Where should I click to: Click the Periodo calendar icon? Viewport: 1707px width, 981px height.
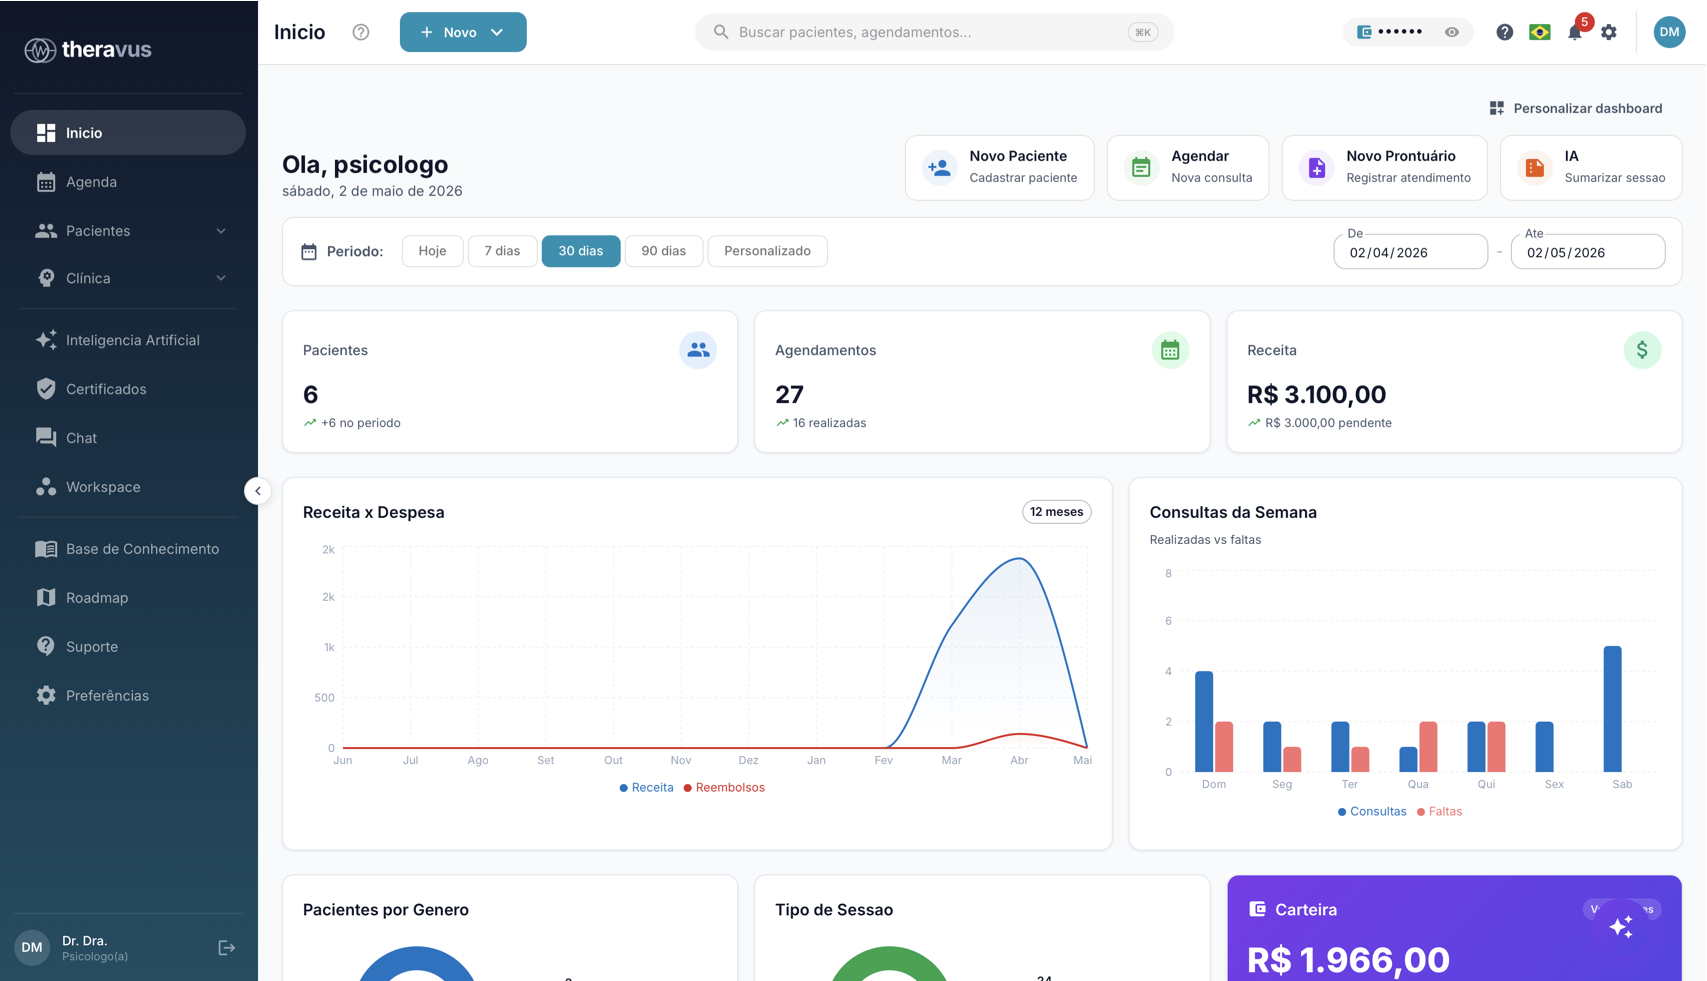coord(309,251)
